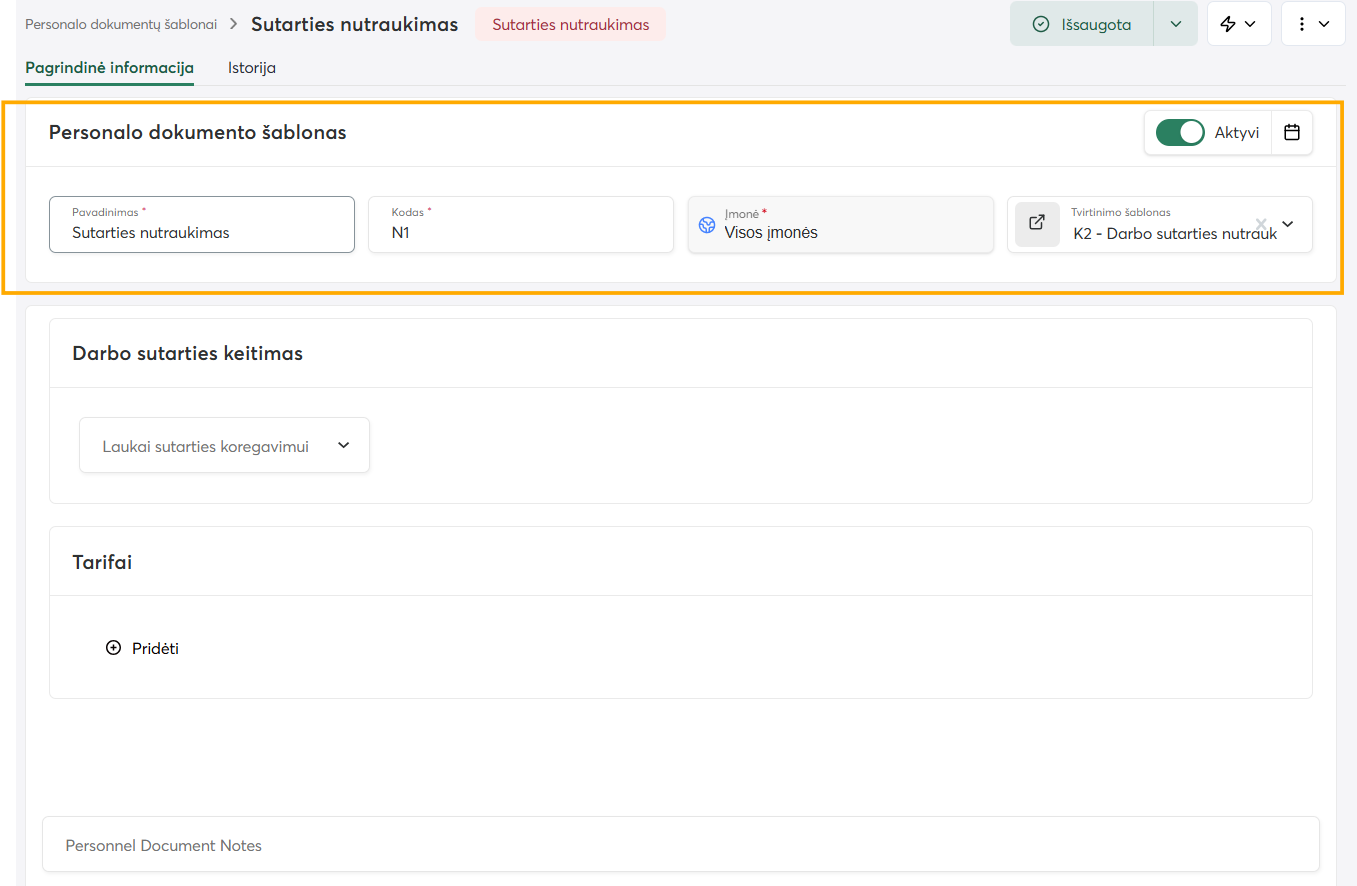Focus the Pavadinimas input field
This screenshot has height=886, width=1357.
(x=202, y=224)
